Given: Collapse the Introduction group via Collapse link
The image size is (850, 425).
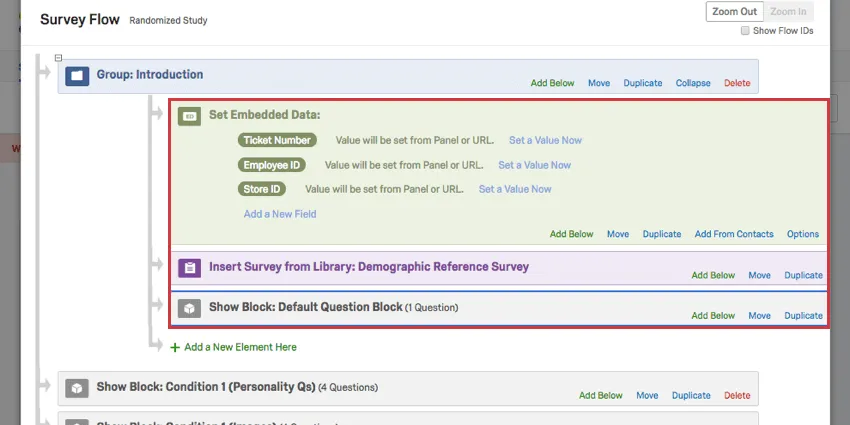Looking at the screenshot, I should (x=693, y=83).
